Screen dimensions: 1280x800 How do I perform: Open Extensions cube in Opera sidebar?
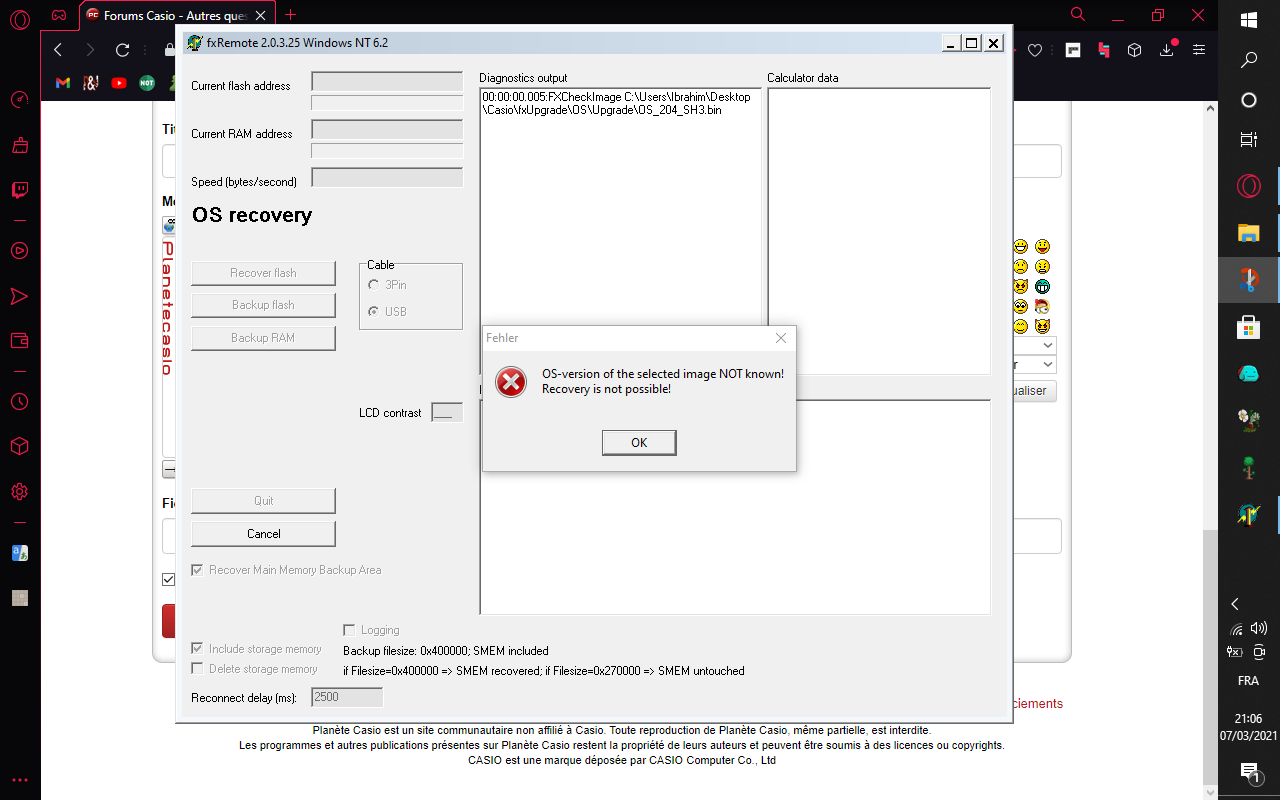[20, 446]
